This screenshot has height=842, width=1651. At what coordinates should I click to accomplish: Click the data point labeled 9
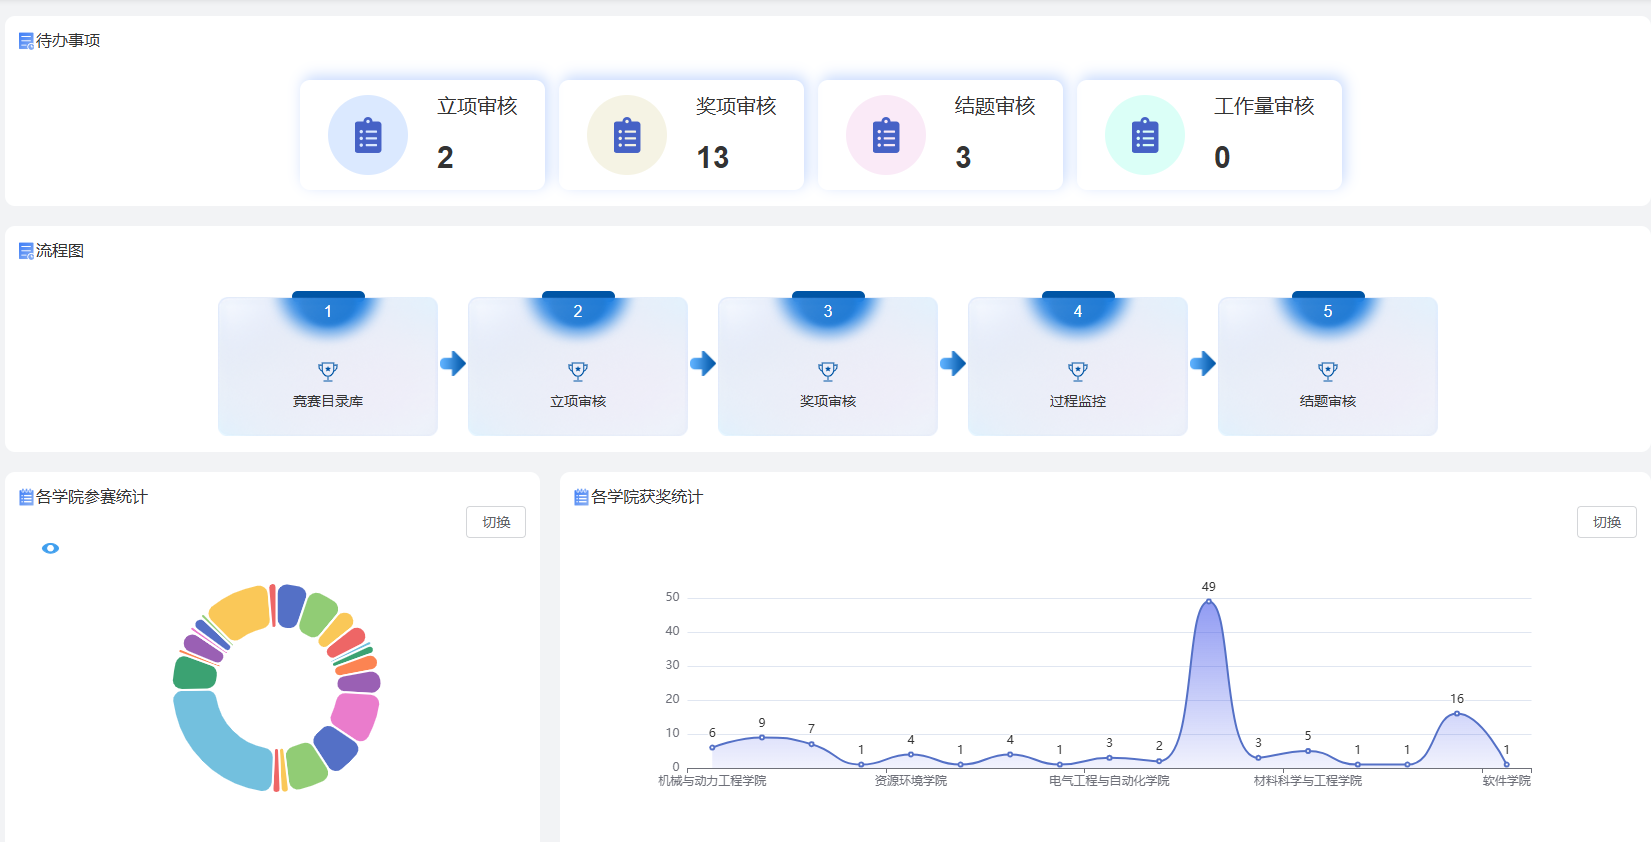[x=762, y=737]
